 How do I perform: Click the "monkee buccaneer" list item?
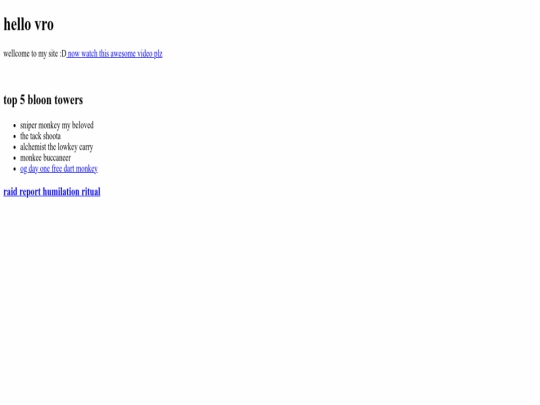pos(45,158)
